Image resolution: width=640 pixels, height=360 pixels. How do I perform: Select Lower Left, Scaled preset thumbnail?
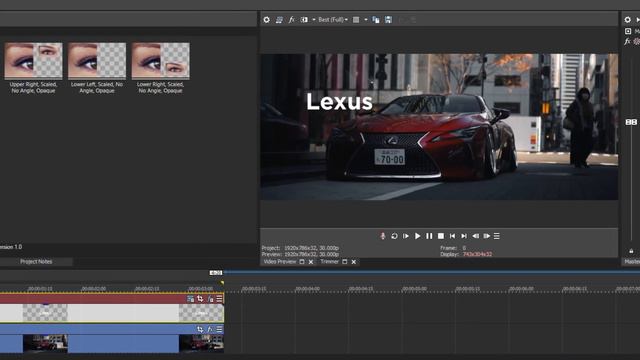tap(97, 60)
